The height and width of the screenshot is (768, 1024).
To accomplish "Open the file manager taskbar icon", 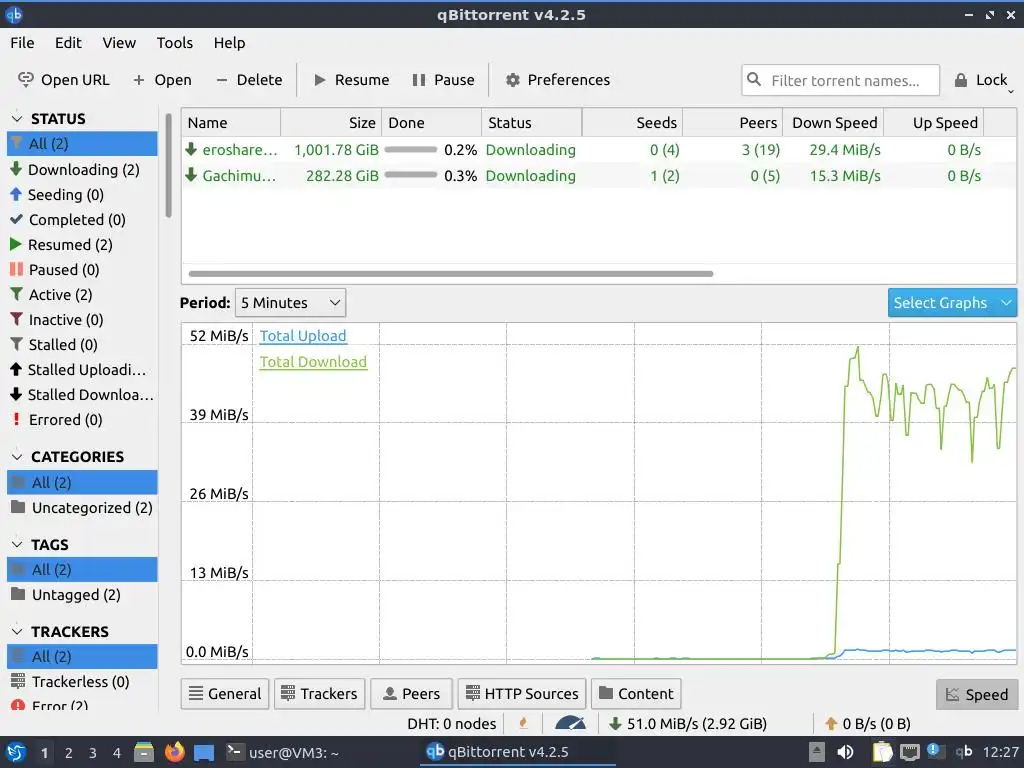I will point(144,752).
